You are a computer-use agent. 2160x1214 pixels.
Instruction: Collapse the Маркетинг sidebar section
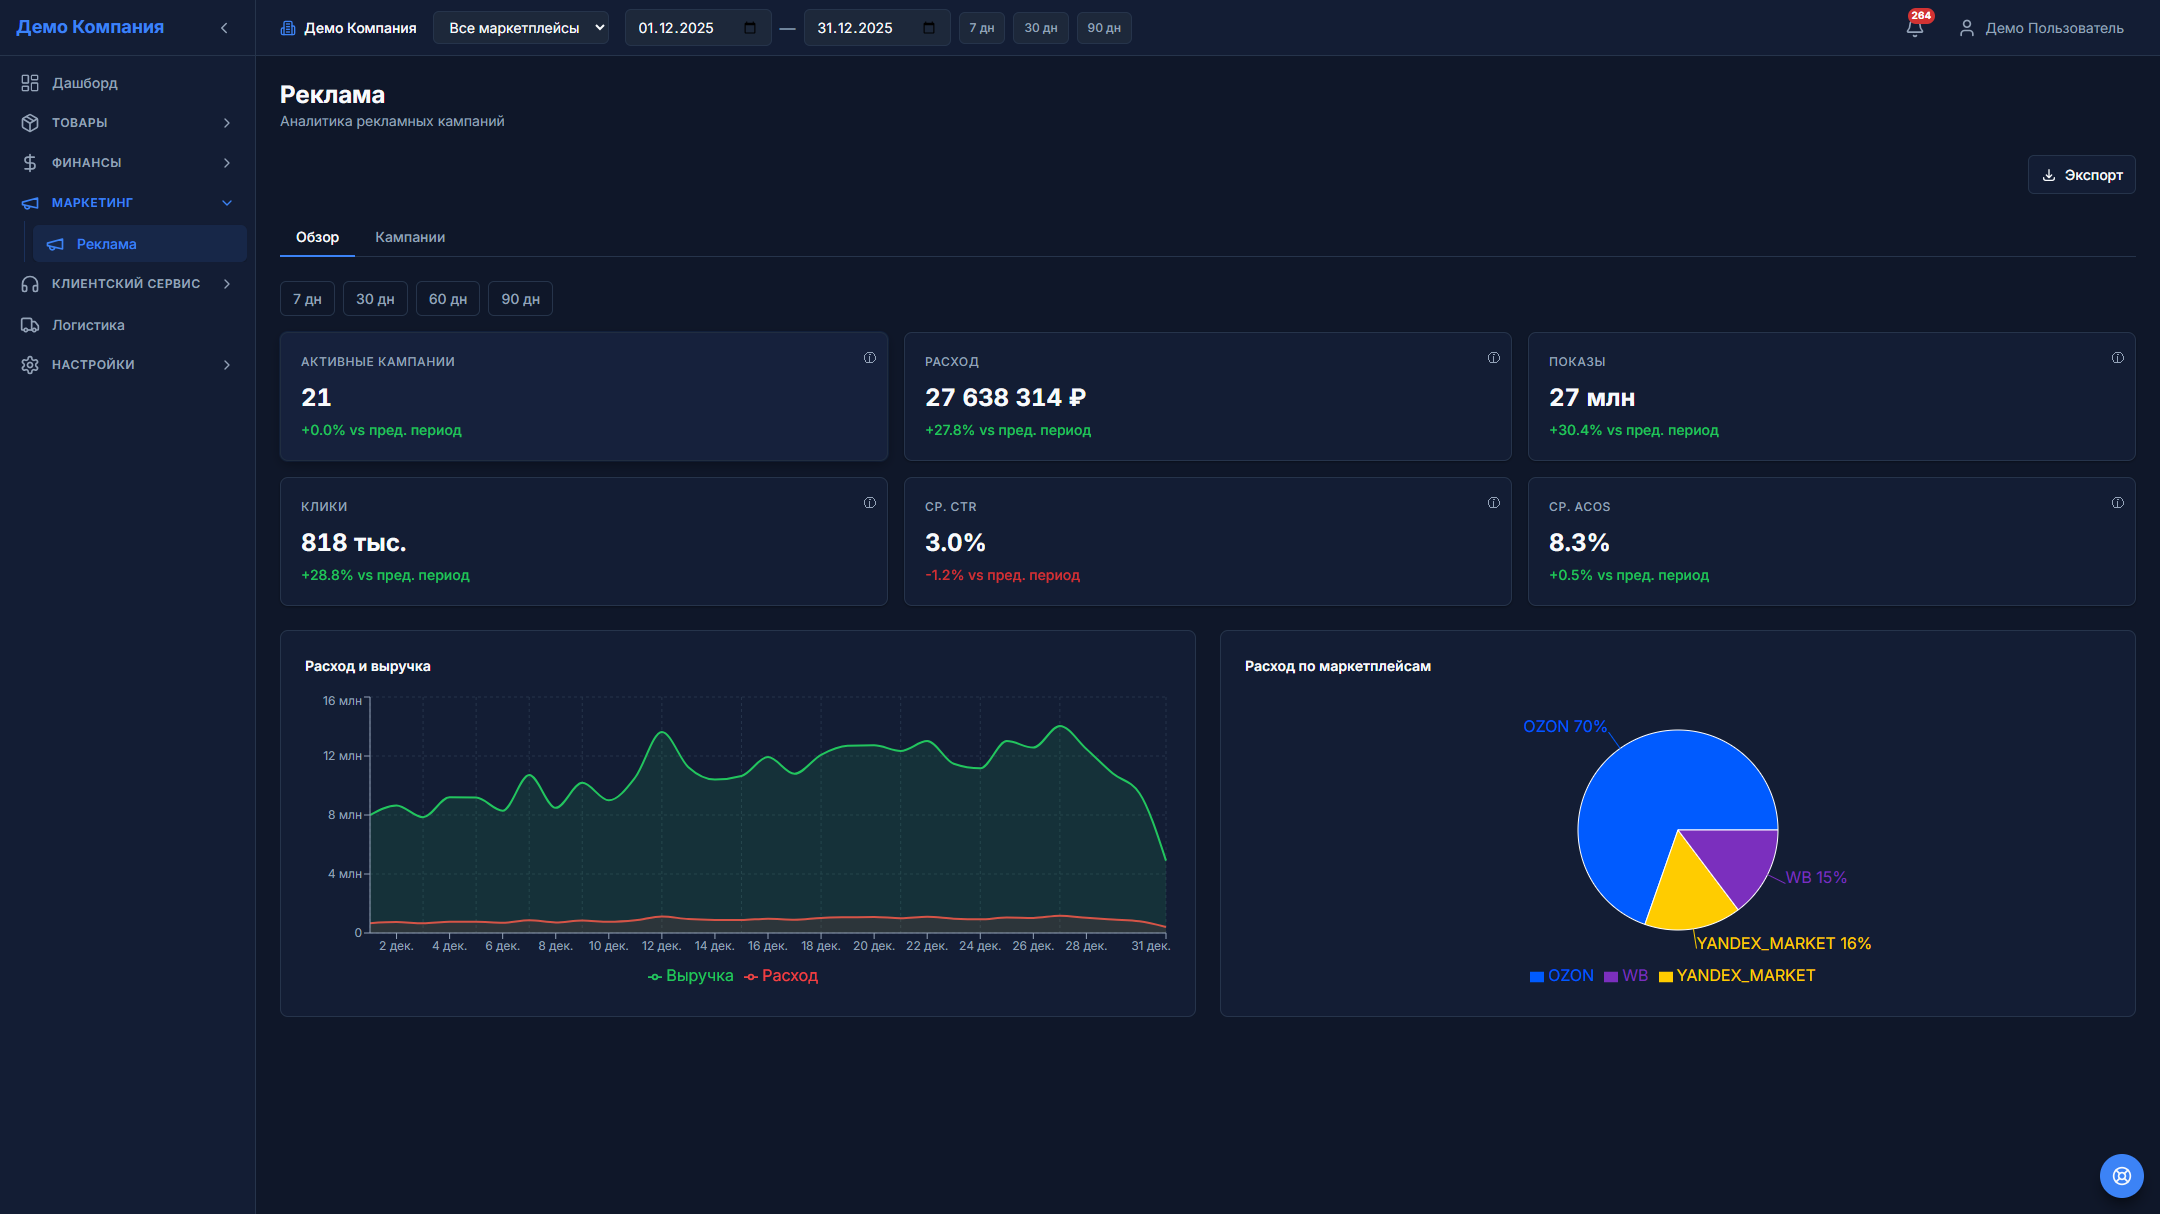pos(127,203)
